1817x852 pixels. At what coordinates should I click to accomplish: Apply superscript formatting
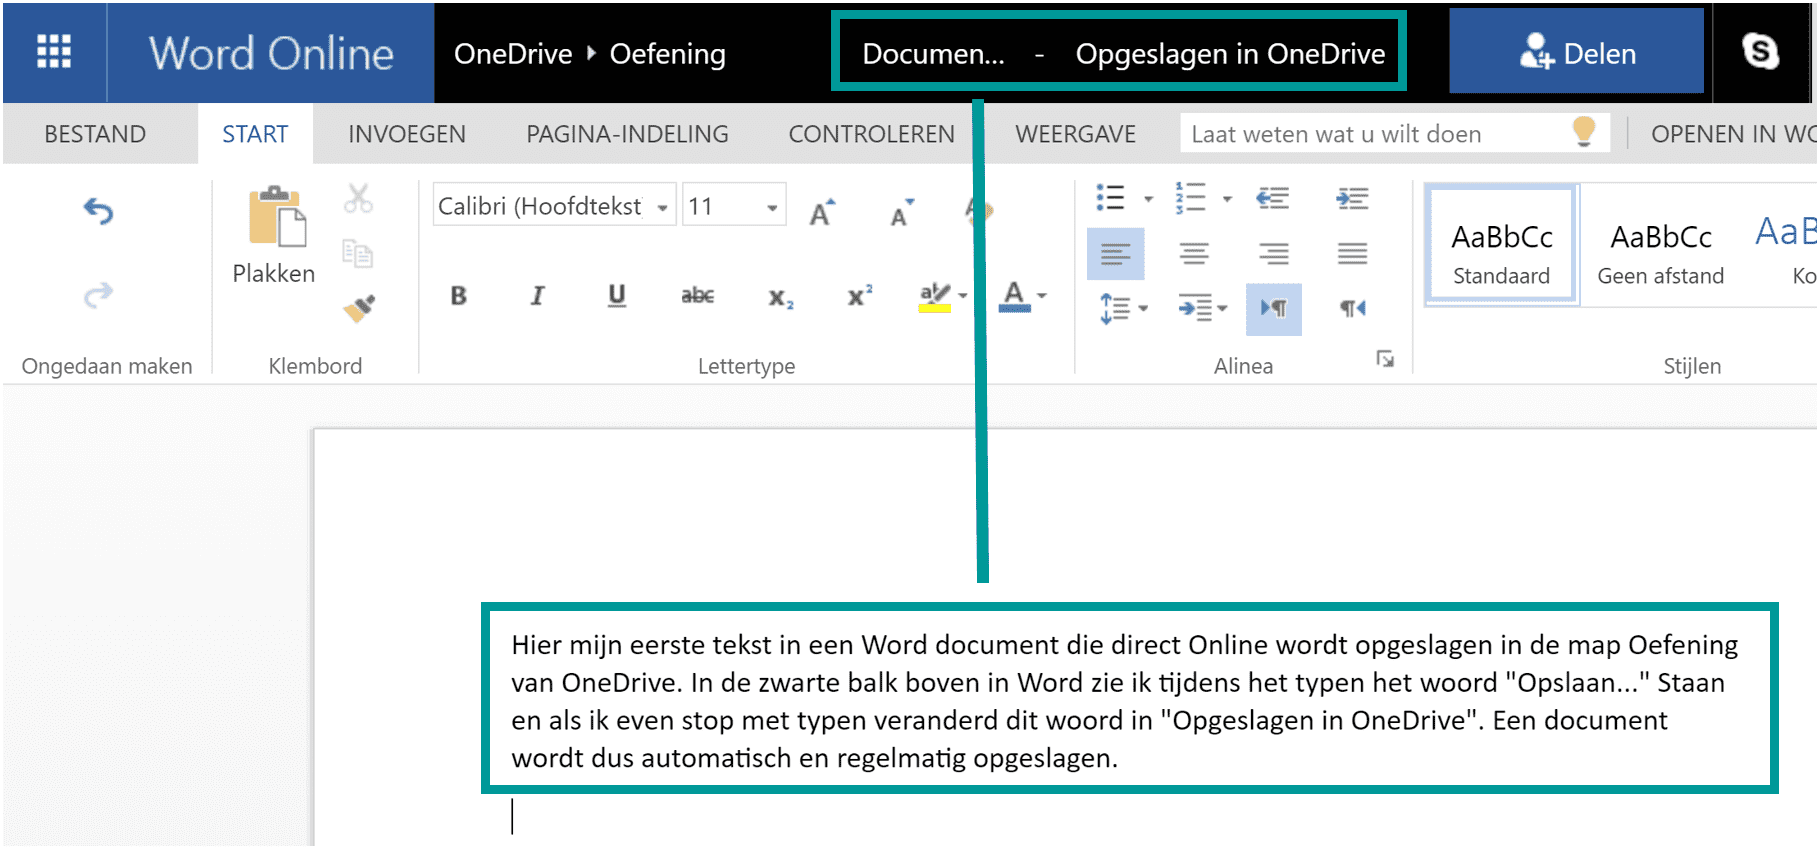coord(859,295)
